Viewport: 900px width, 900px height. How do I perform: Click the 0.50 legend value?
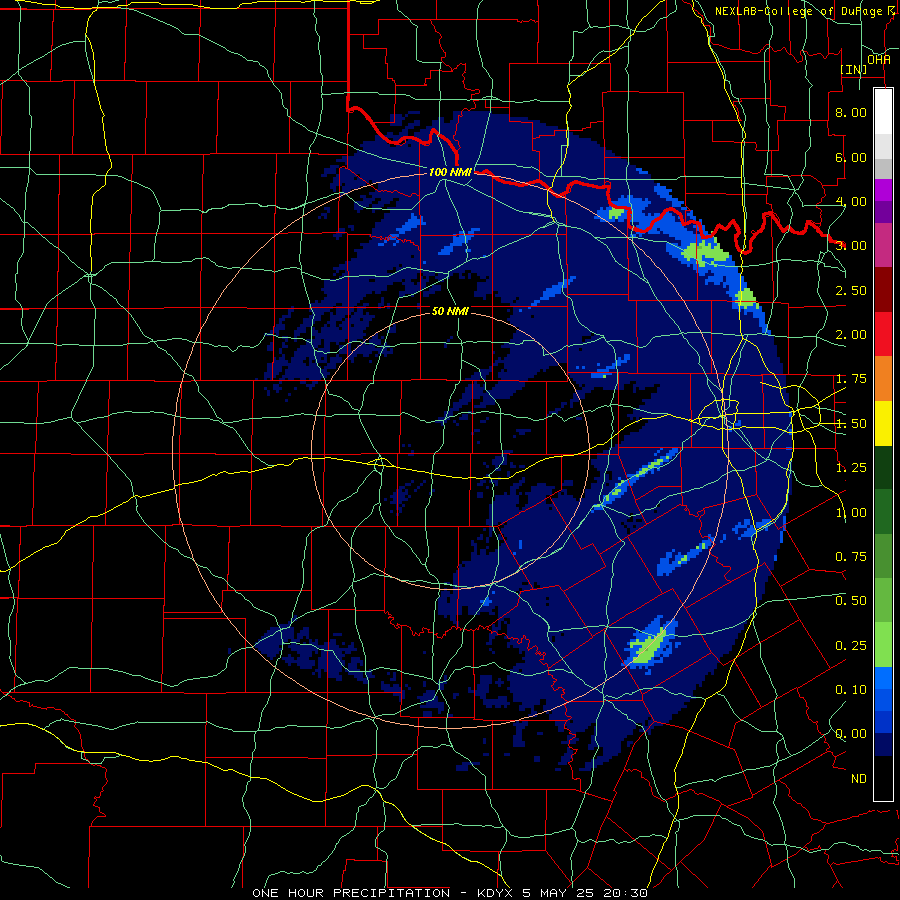click(x=851, y=601)
